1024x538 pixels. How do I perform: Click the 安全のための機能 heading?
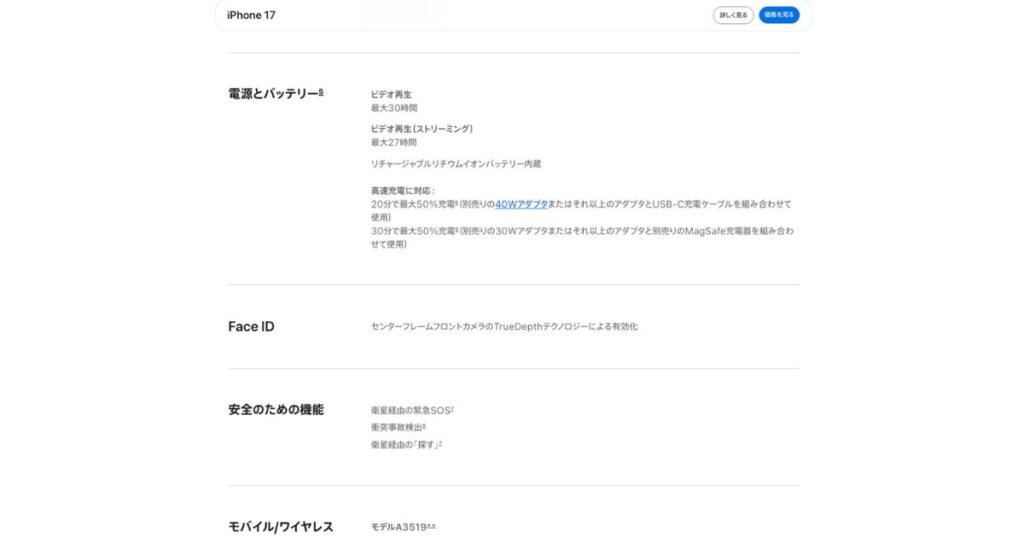pyautogui.click(x=276, y=410)
